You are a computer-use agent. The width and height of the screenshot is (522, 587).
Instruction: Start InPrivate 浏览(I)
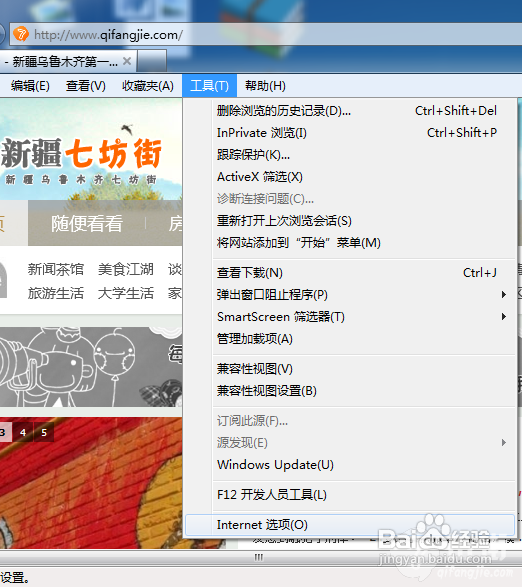coord(350,133)
